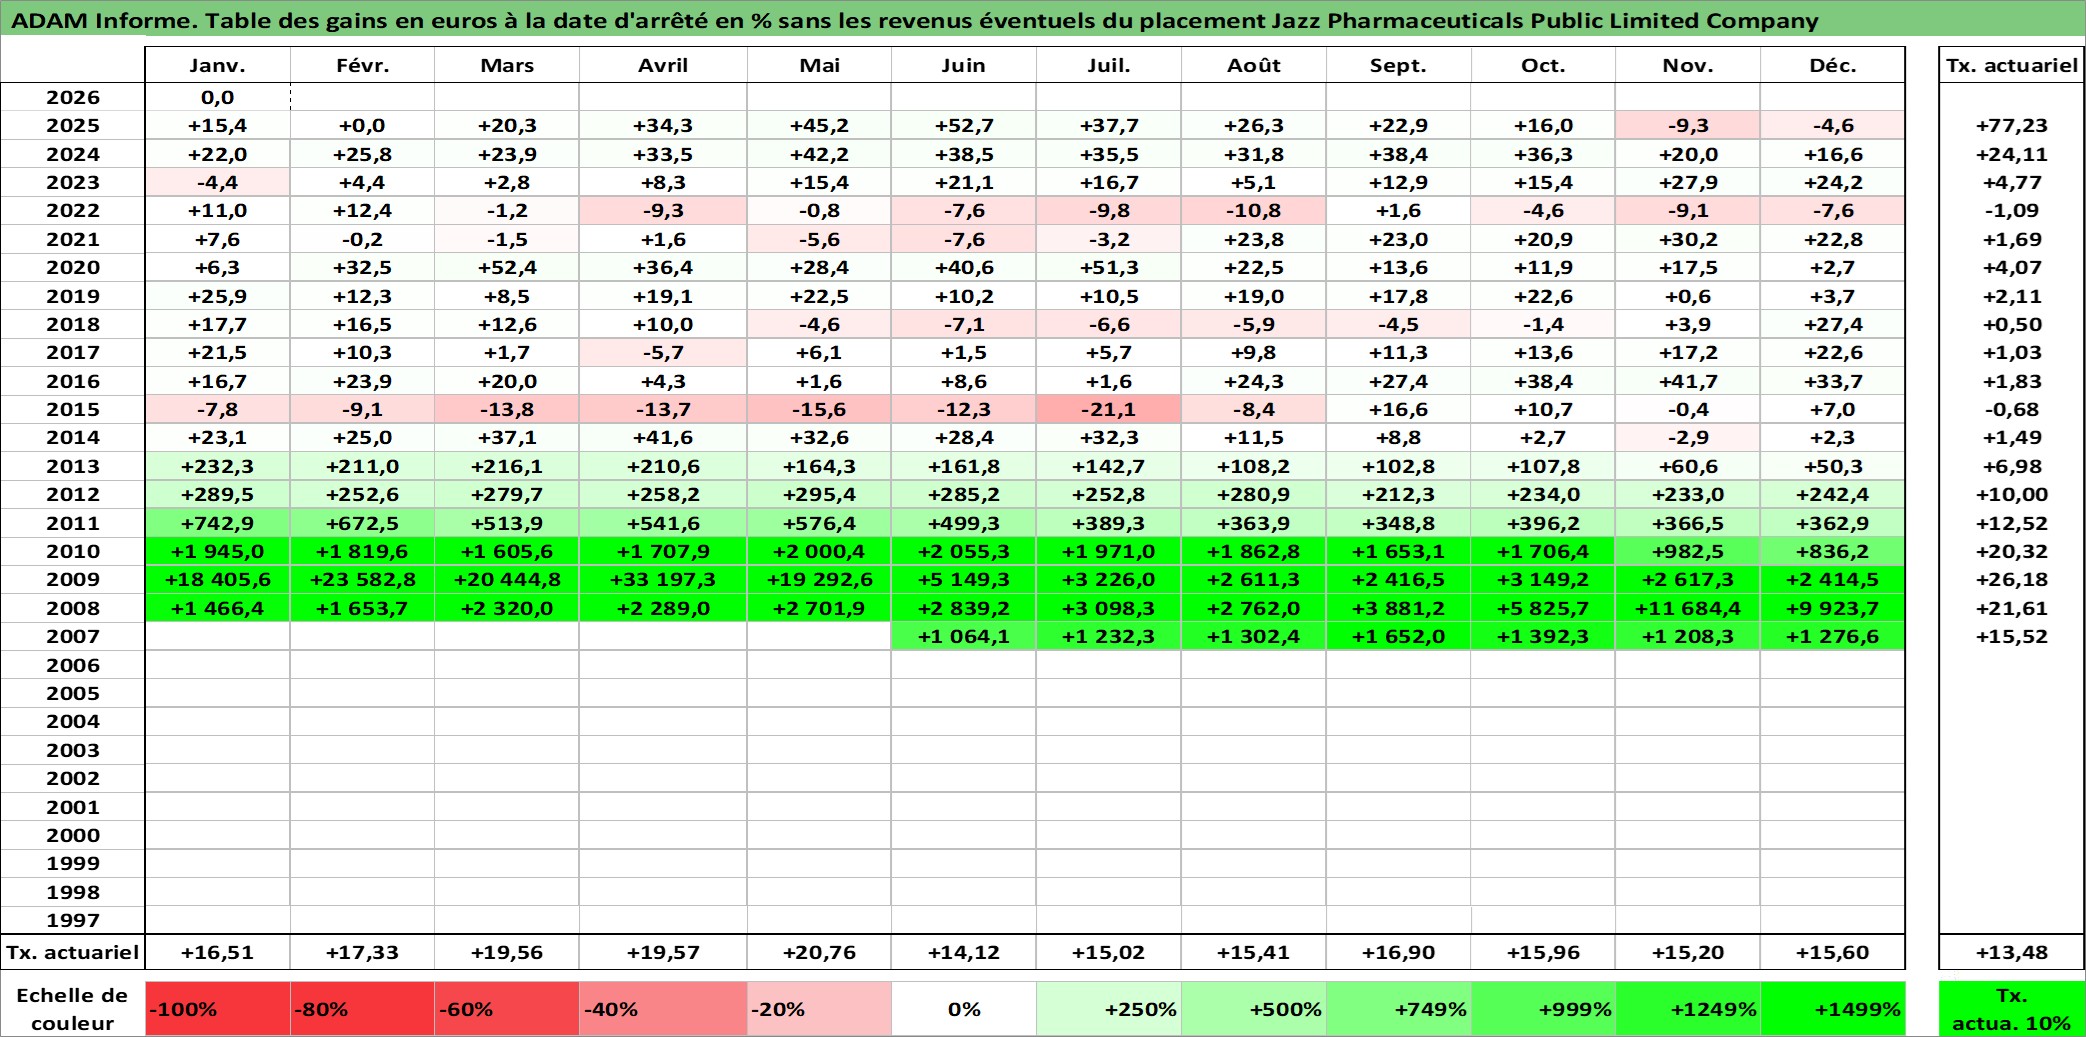Select the -60% color scale swatch
The height and width of the screenshot is (1037, 2086).
507,1009
